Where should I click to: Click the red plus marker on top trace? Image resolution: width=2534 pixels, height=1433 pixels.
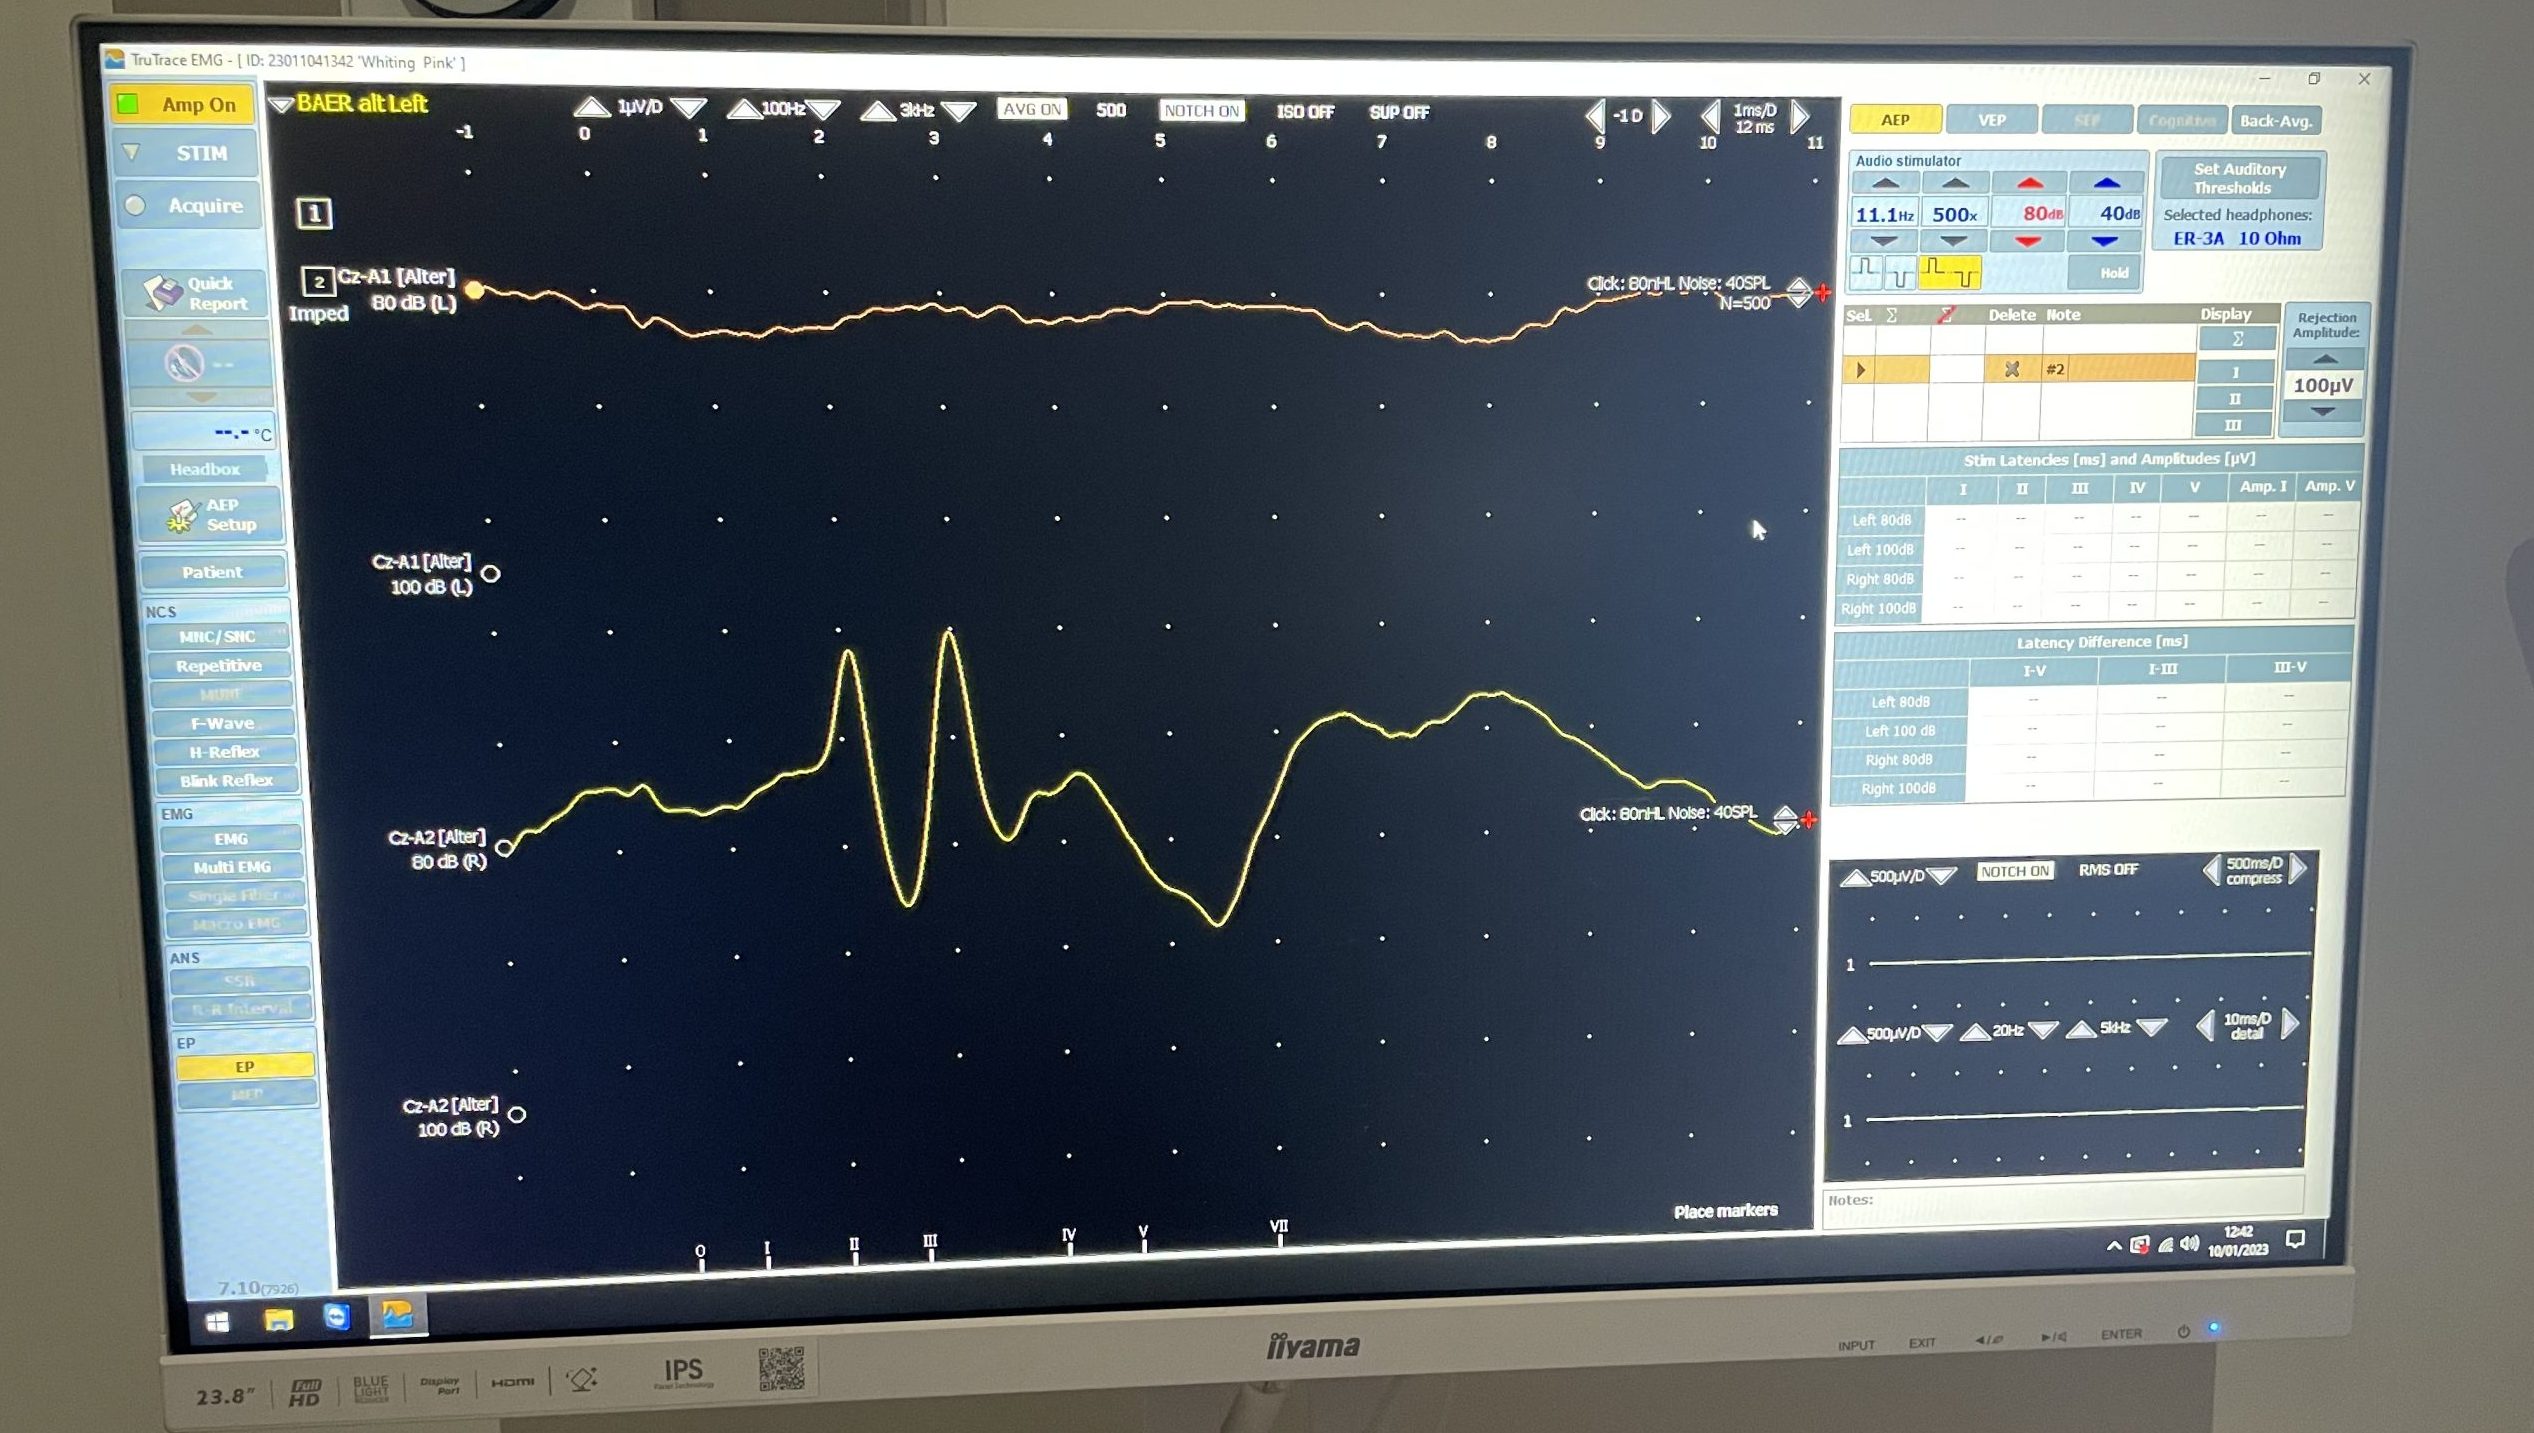[x=1823, y=293]
